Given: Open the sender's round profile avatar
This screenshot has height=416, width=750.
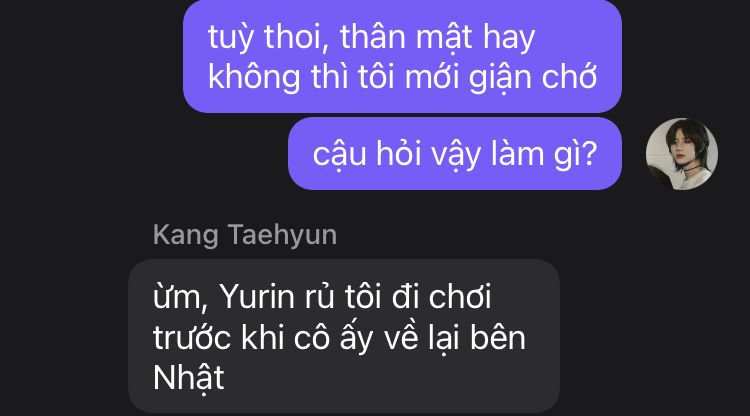Looking at the screenshot, I should coord(682,154).
